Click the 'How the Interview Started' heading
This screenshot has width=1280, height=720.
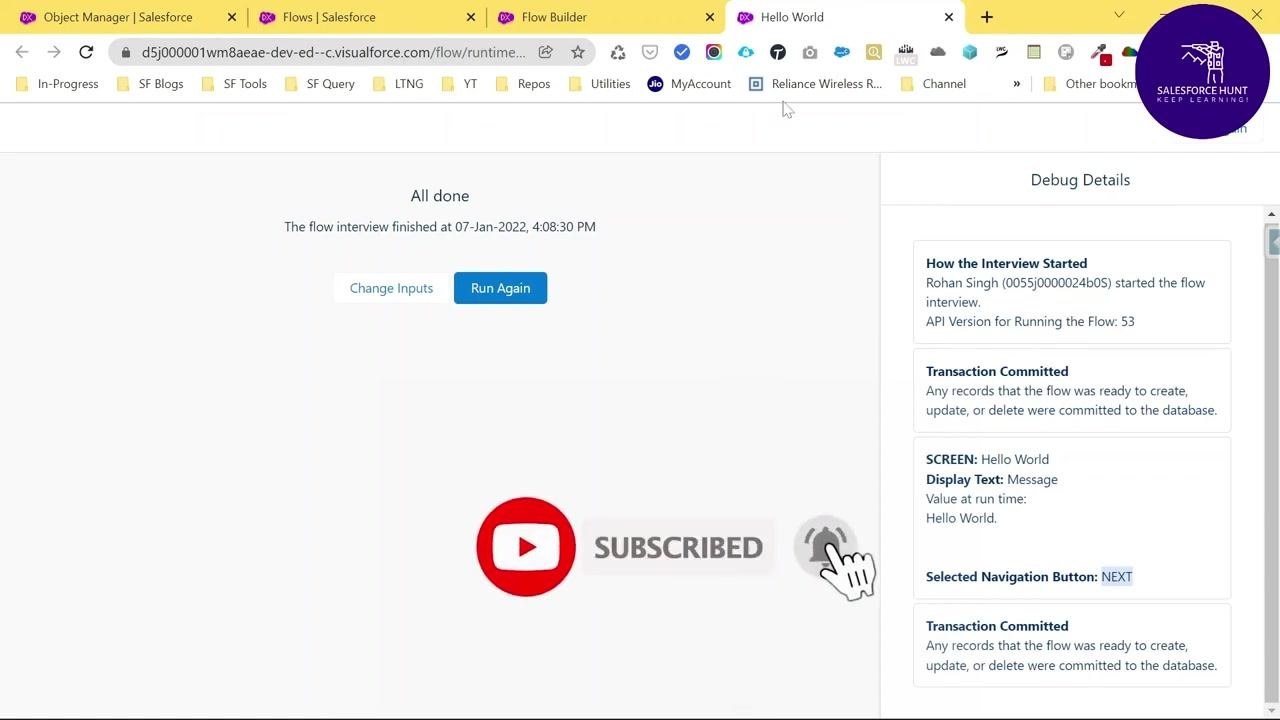[1006, 264]
